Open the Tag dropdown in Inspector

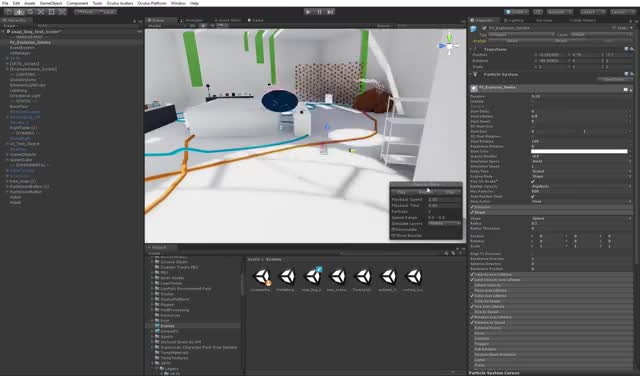point(522,35)
